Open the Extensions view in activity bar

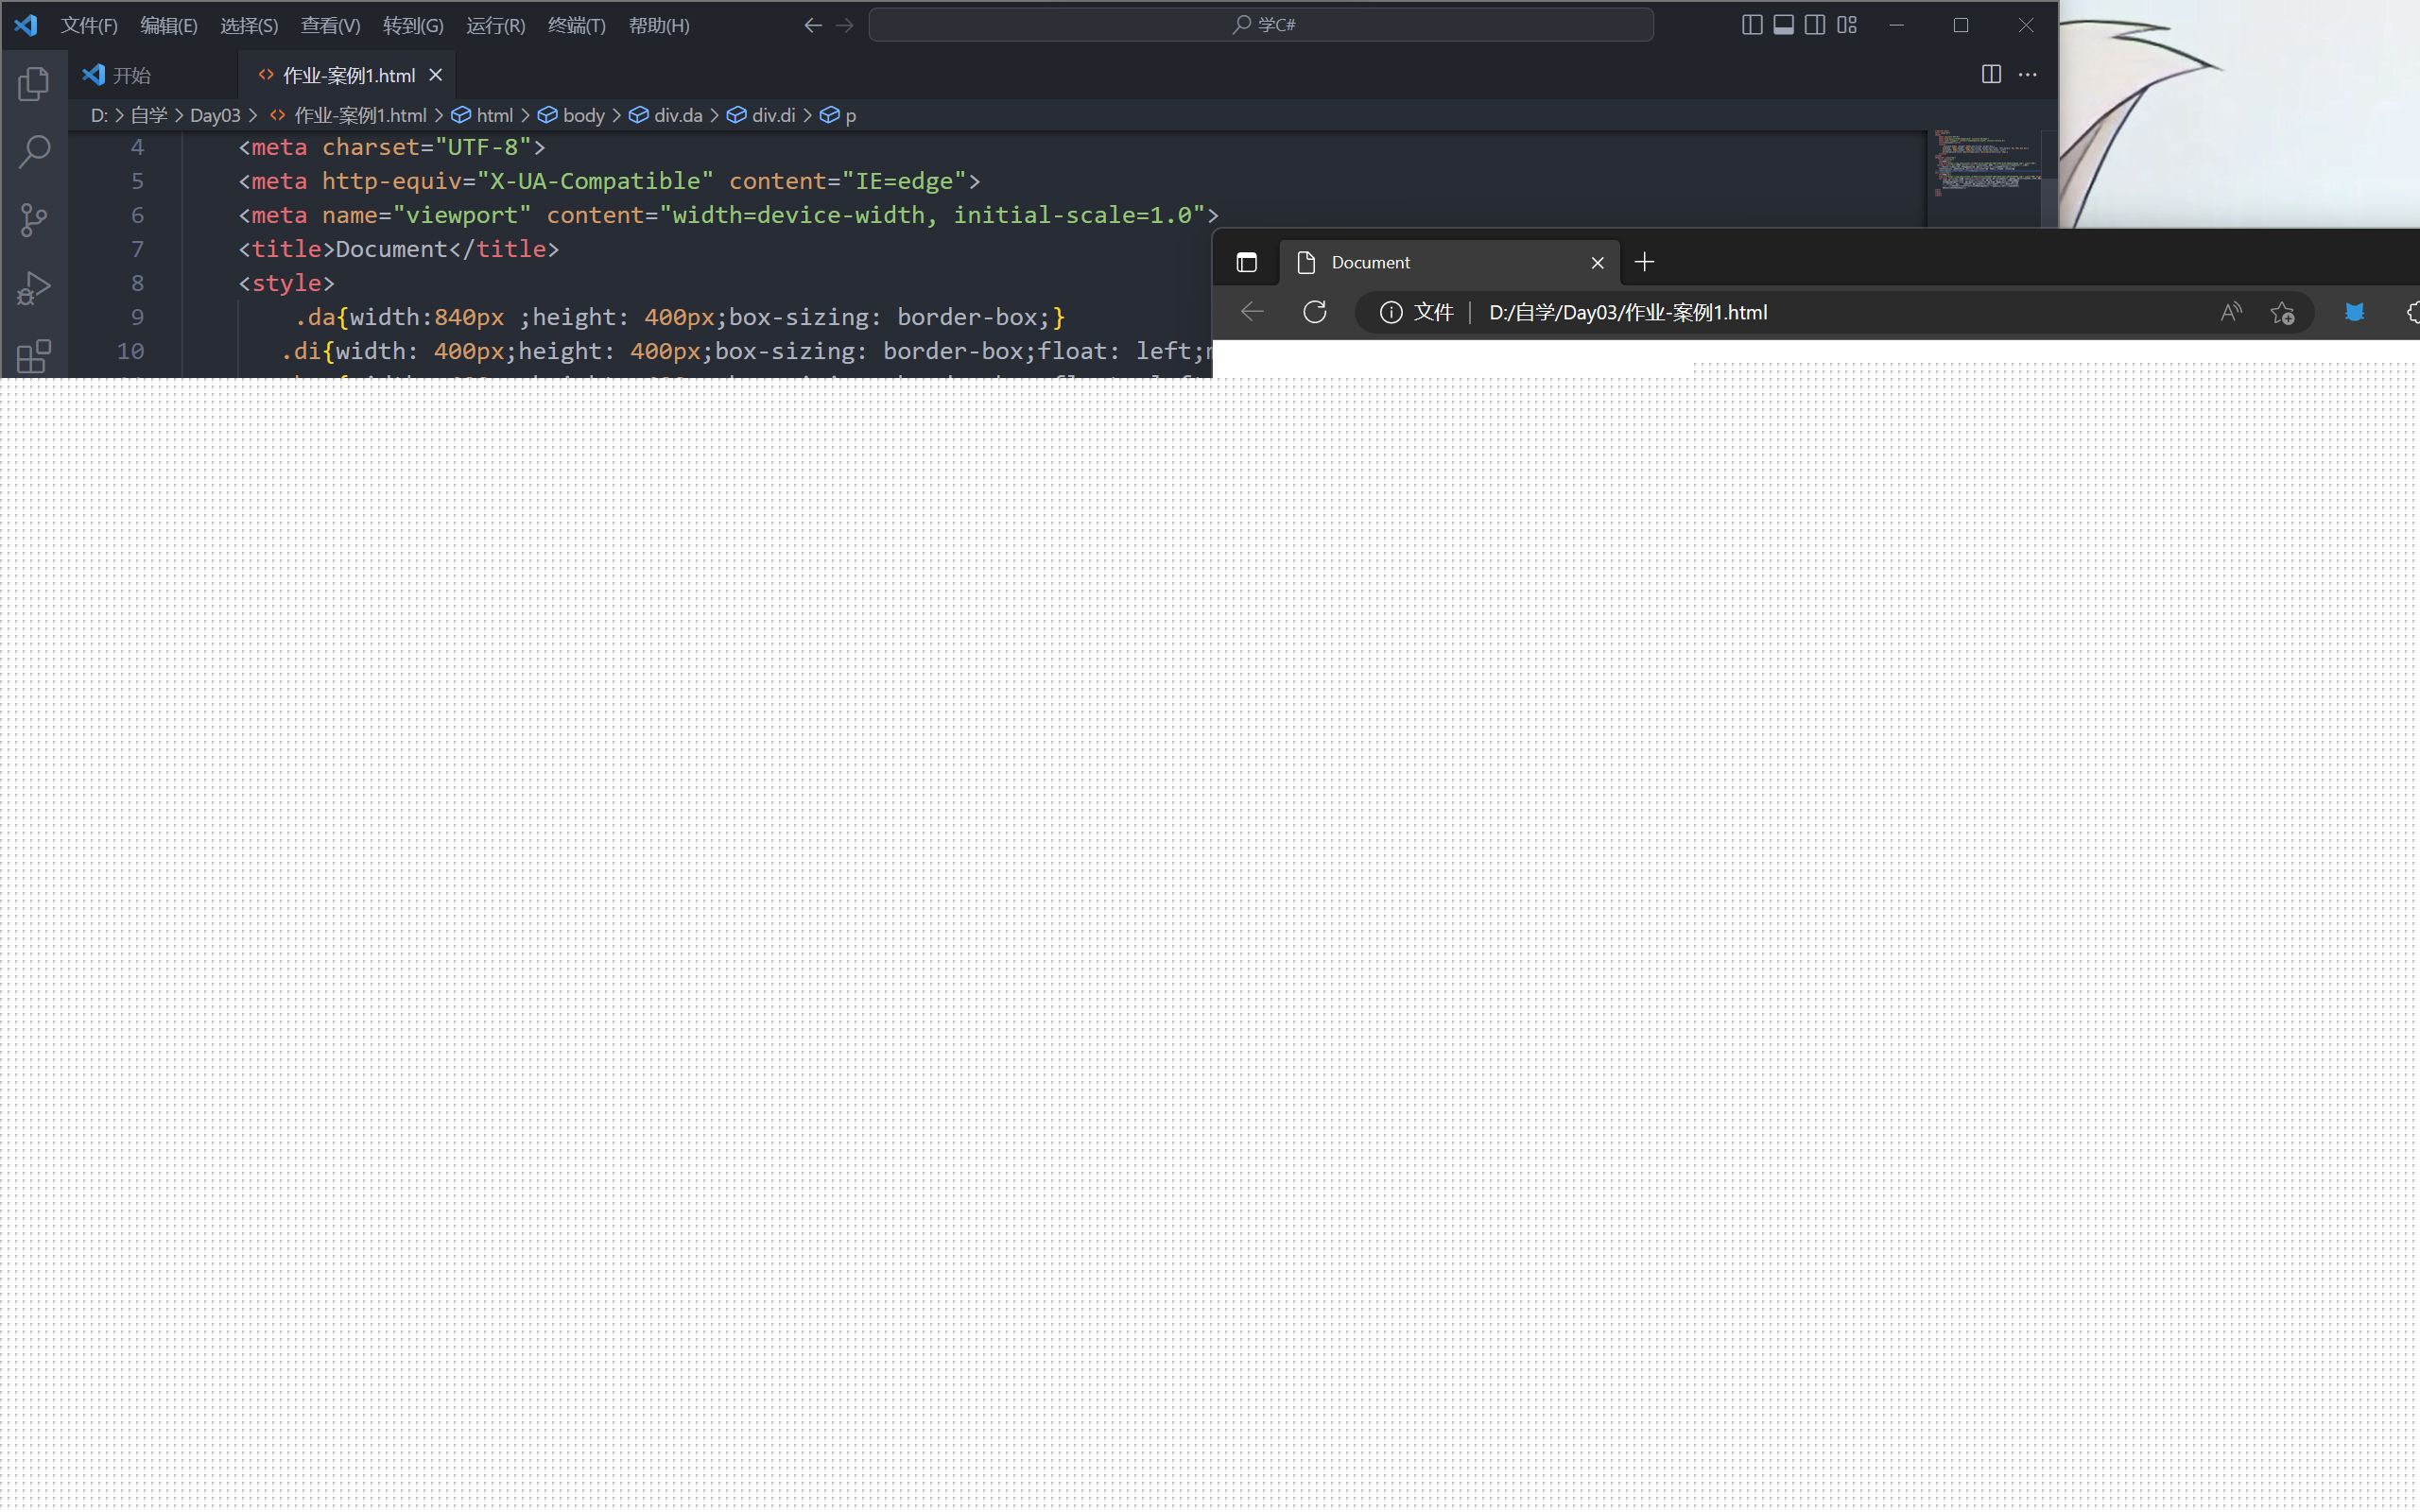point(34,355)
